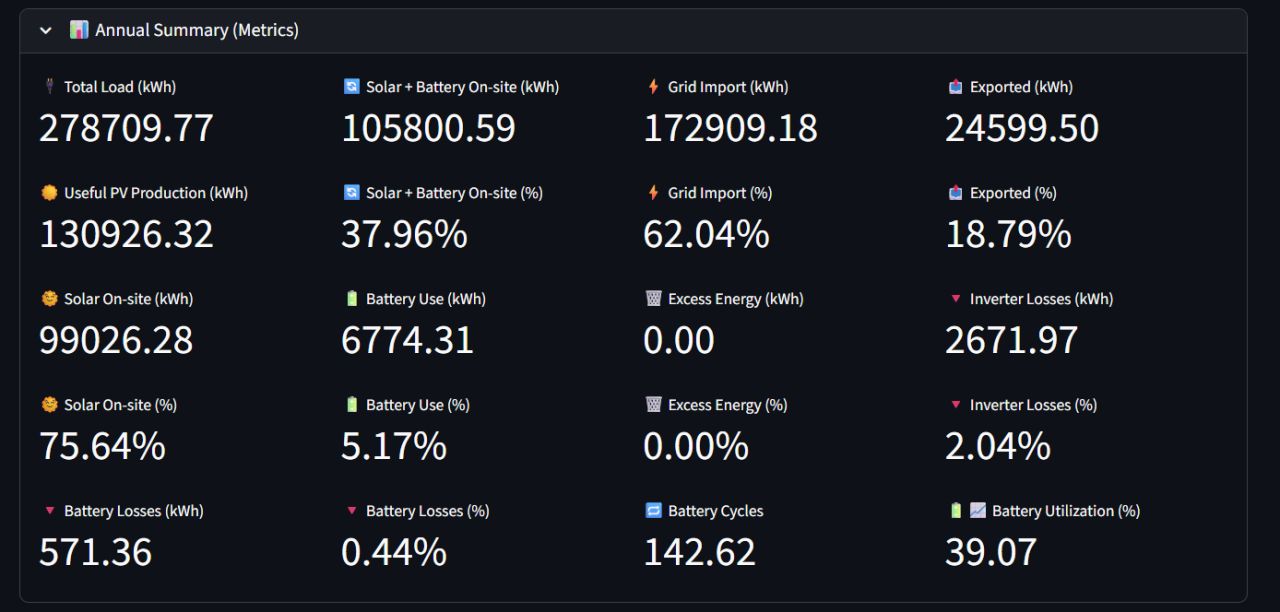
Task: Click the value 105800.59
Action: pyautogui.click(x=428, y=129)
